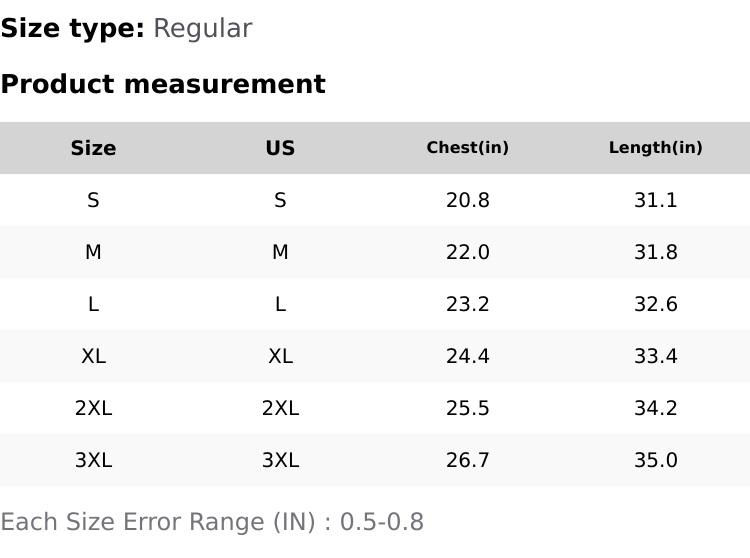Image resolution: width=750 pixels, height=558 pixels.
Task: Click the 32.6 length value cell
Action: 655,304
